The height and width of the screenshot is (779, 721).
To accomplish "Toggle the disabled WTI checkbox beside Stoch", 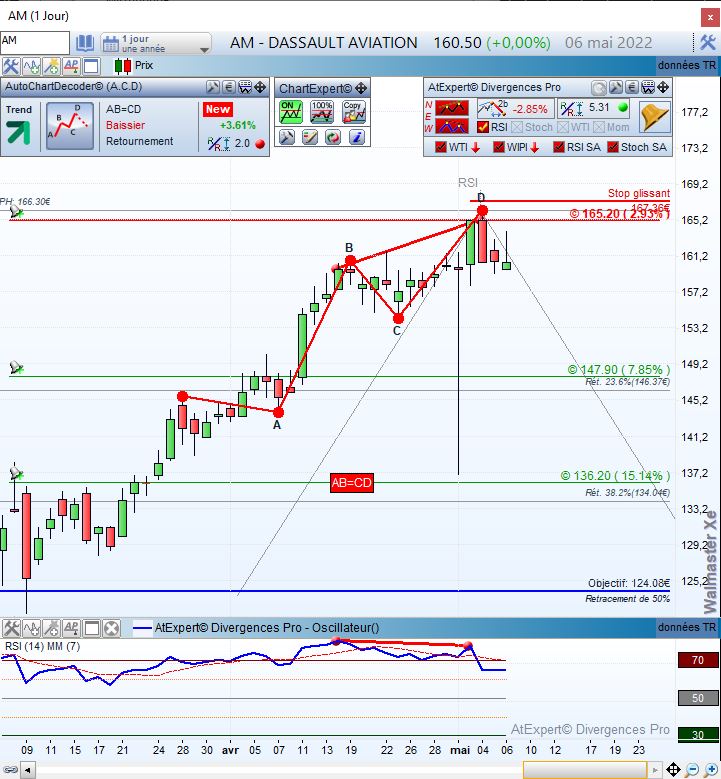I will (x=562, y=128).
